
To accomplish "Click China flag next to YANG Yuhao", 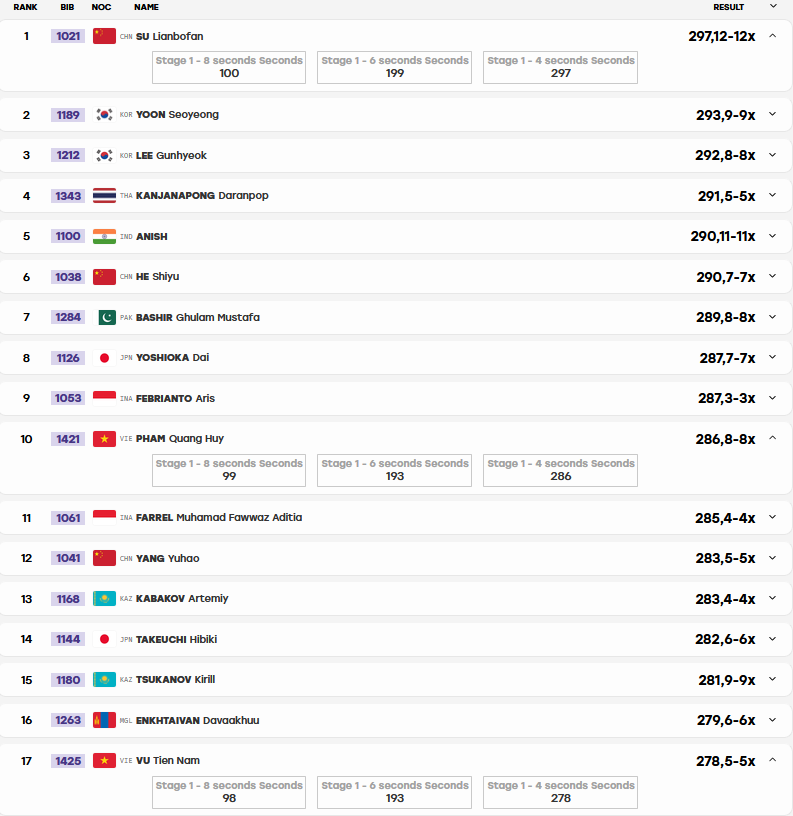I will click(104, 558).
